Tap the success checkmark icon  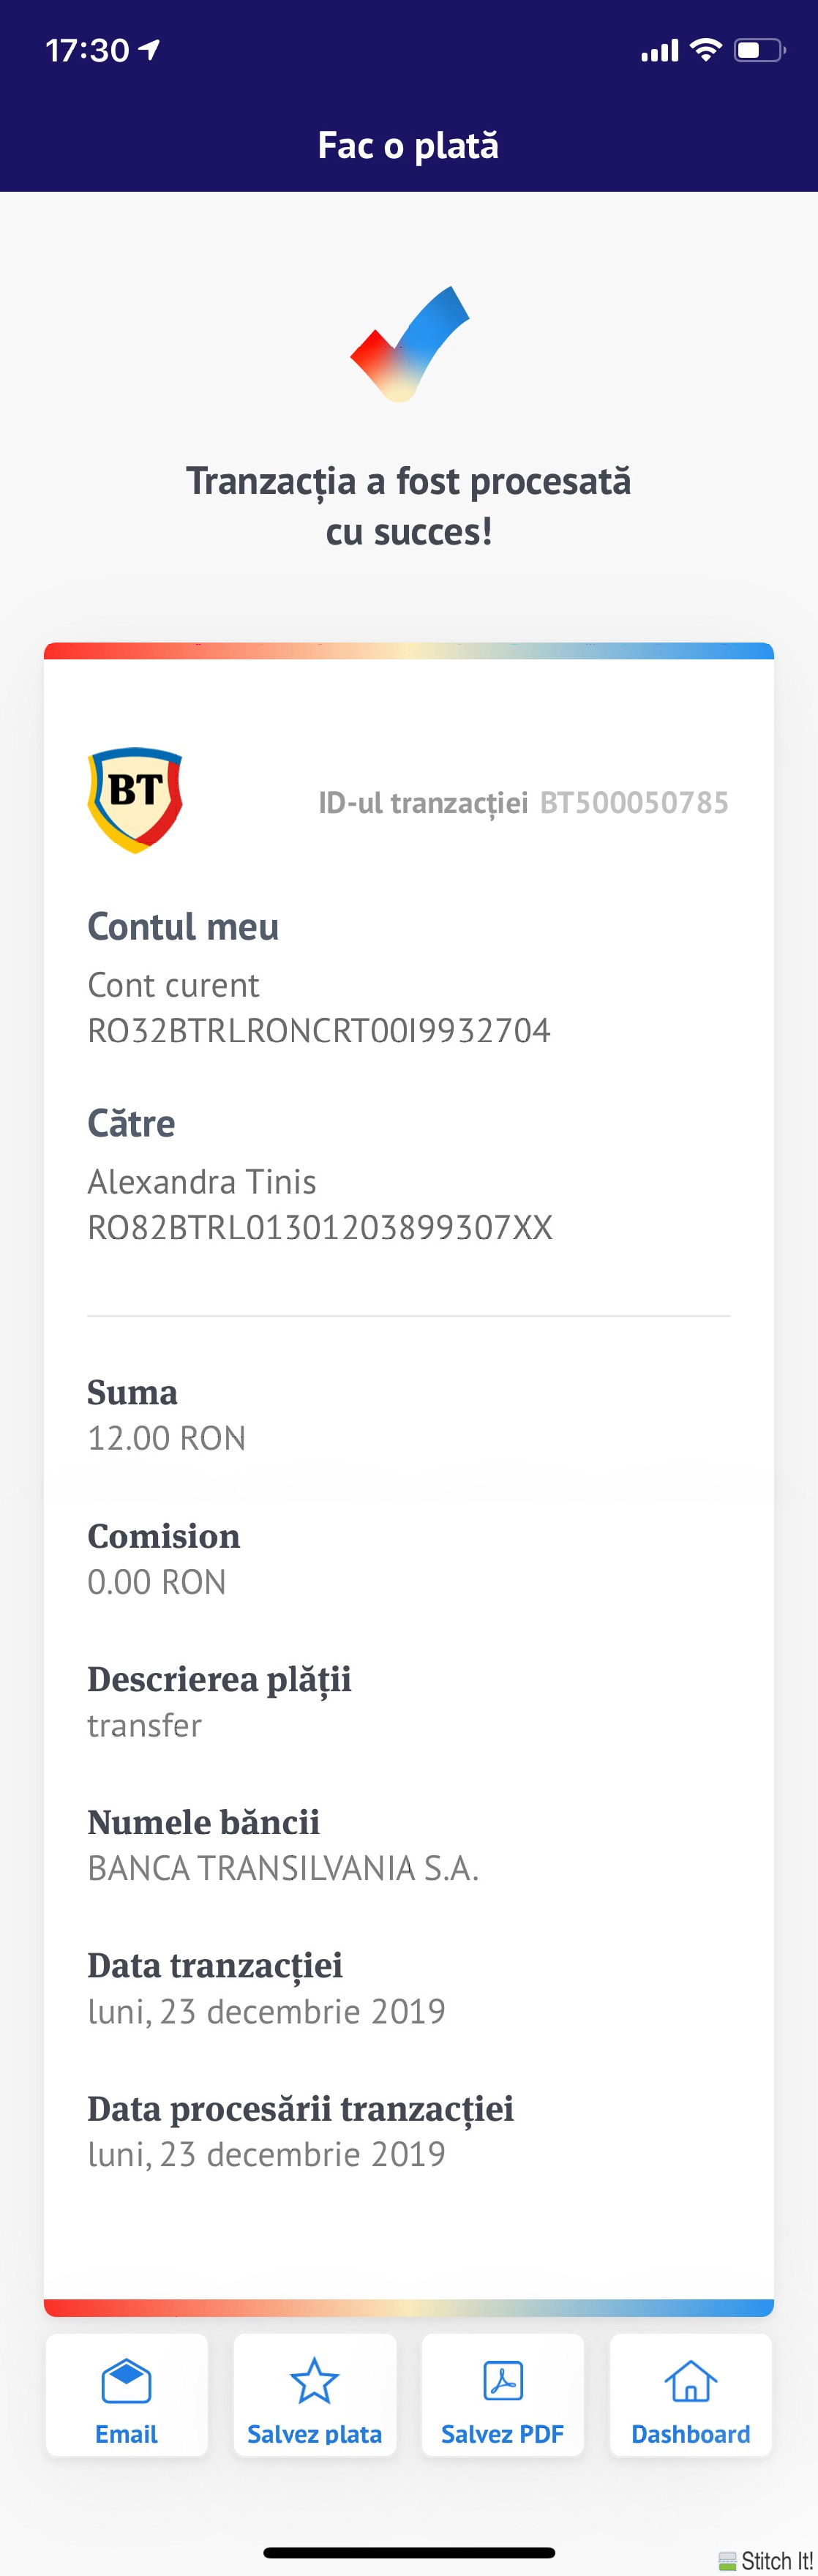[x=409, y=344]
